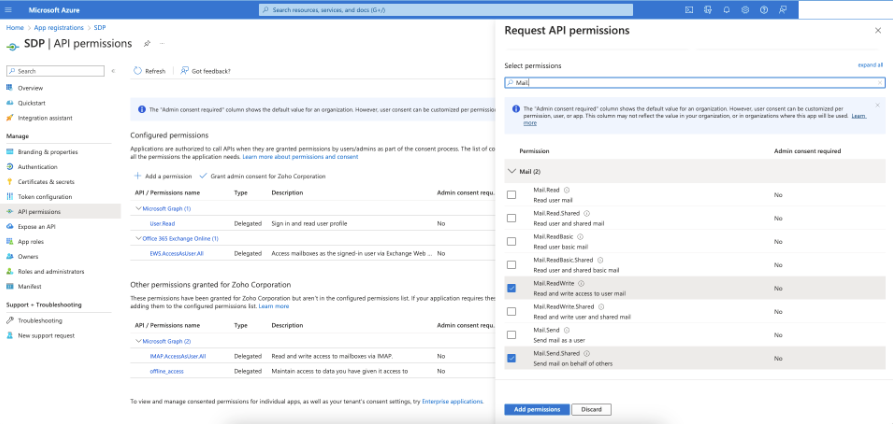Click the Discard button
The image size is (893, 424).
[x=593, y=410]
